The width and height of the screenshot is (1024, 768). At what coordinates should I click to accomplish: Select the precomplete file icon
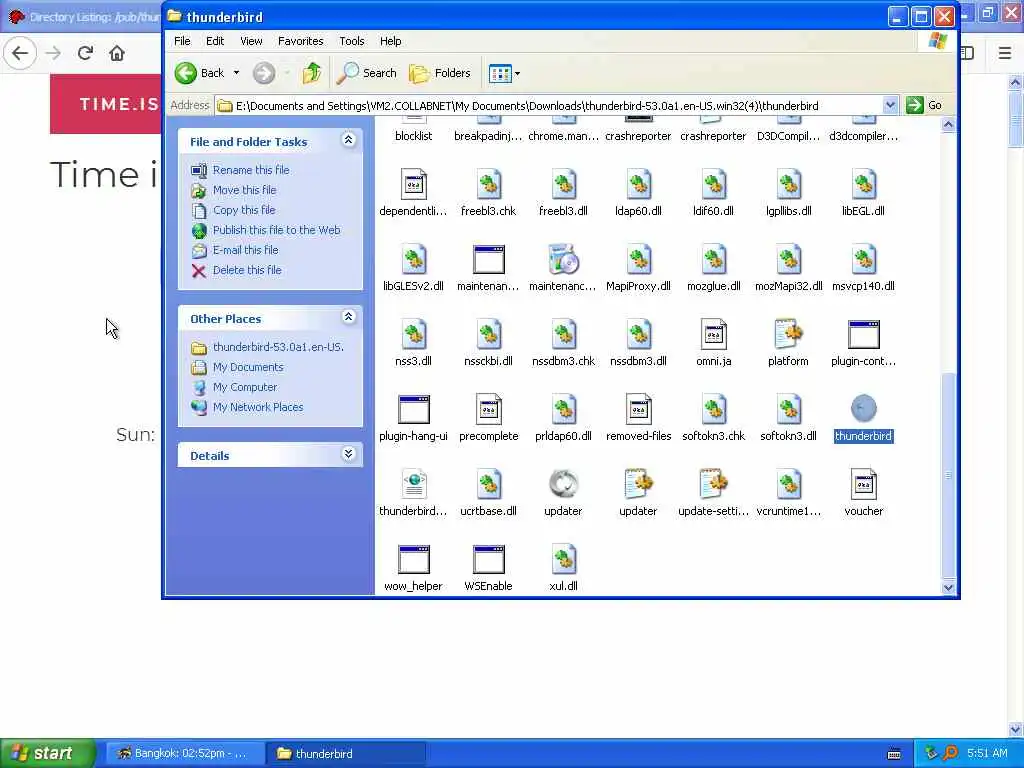(488, 410)
